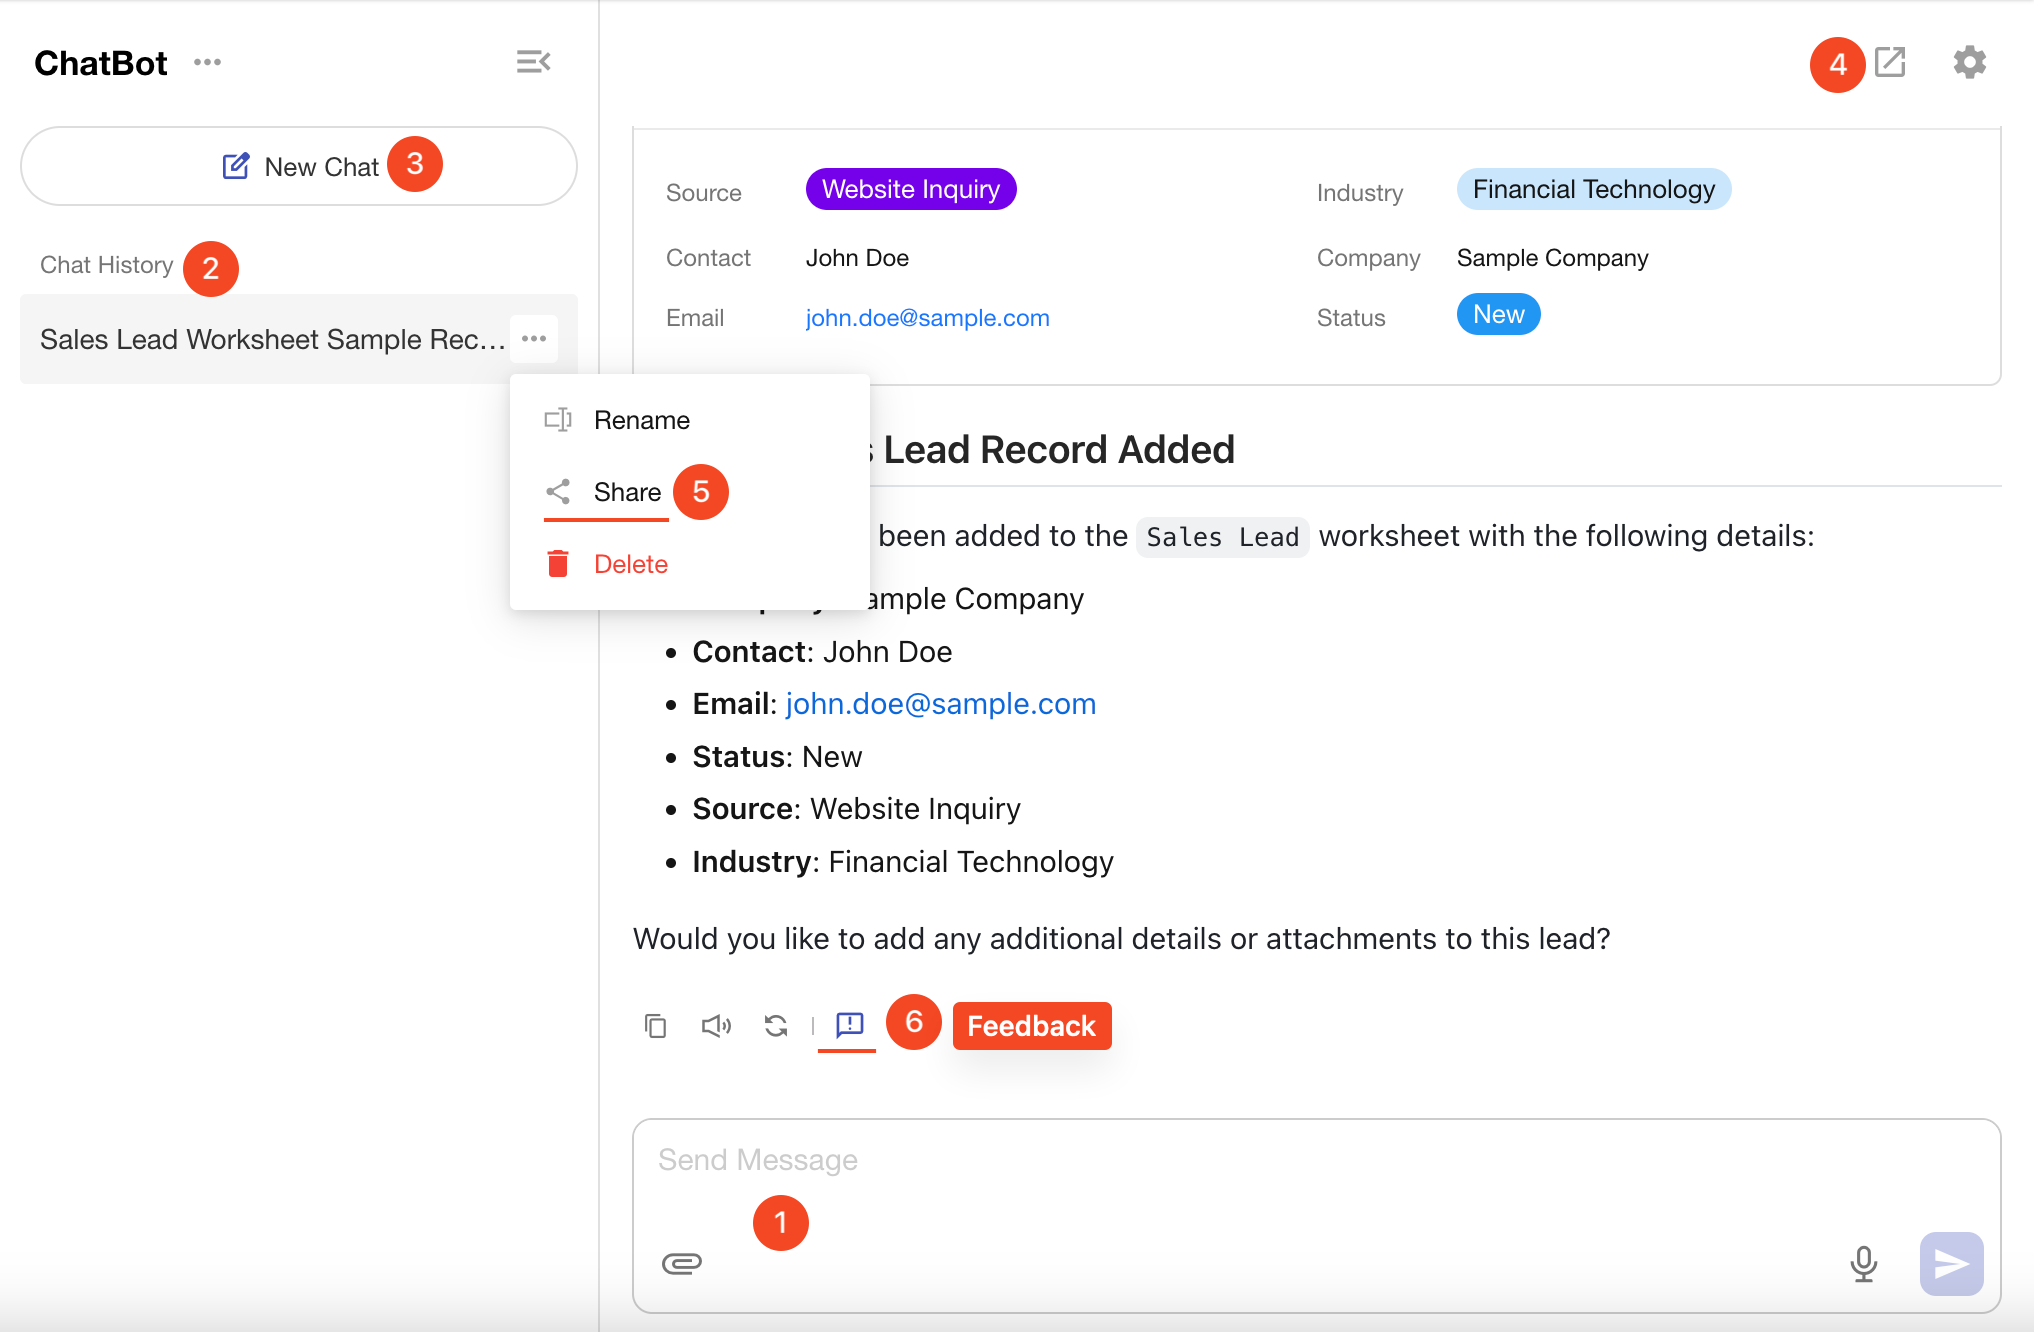Click the feedback message icon
This screenshot has height=1332, width=2034.
(x=849, y=1024)
